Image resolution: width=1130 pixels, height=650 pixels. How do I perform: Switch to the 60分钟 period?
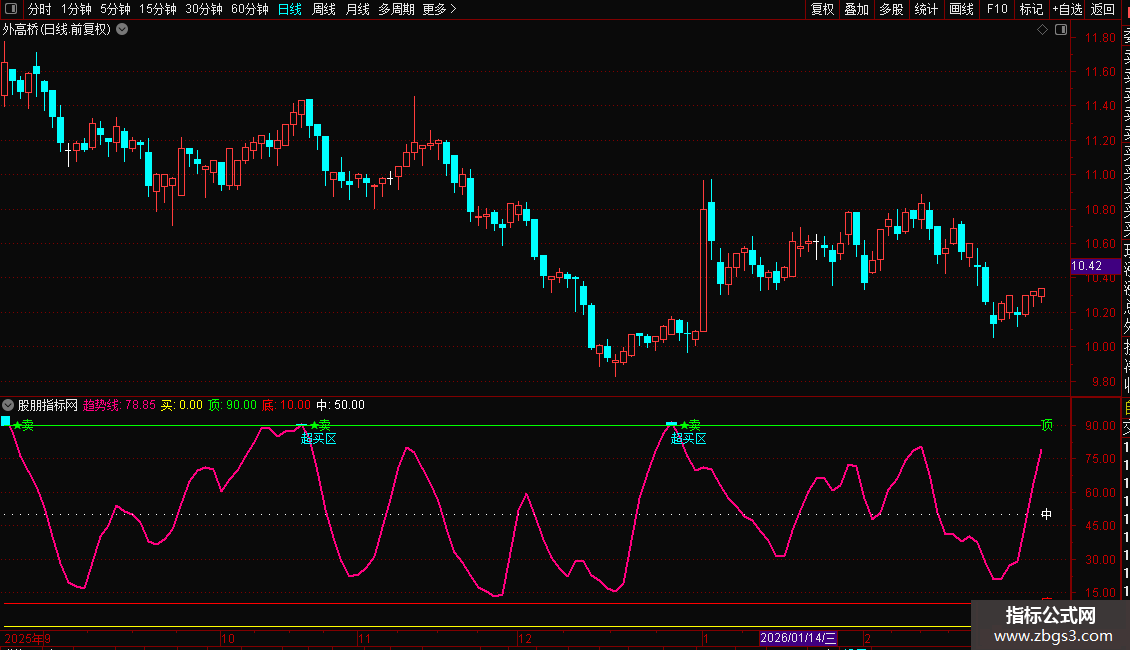click(x=250, y=9)
